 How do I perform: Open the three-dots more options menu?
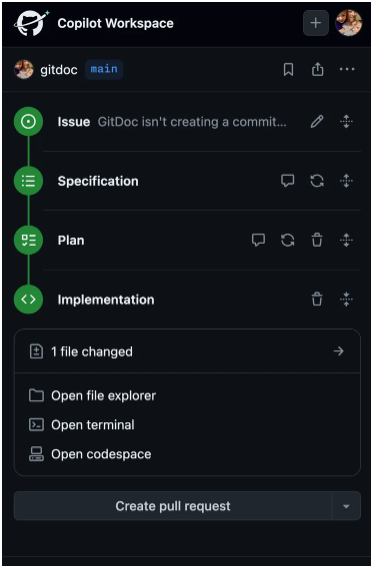coord(347,69)
